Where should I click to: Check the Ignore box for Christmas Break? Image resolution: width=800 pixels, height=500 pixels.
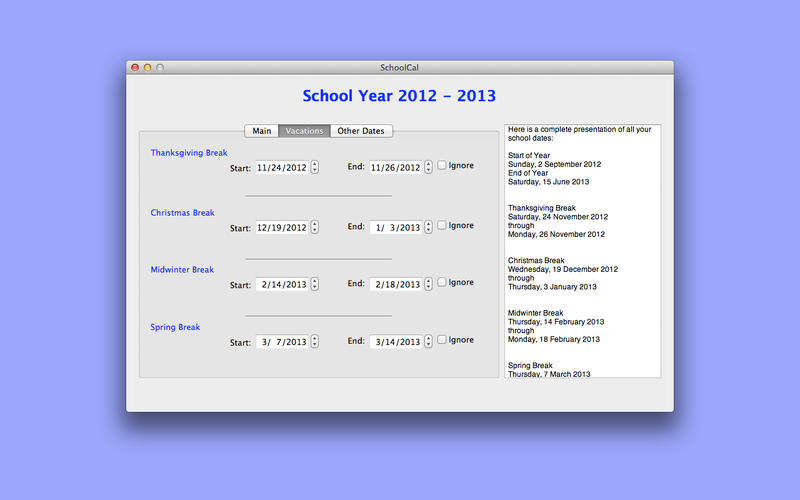[x=442, y=226]
